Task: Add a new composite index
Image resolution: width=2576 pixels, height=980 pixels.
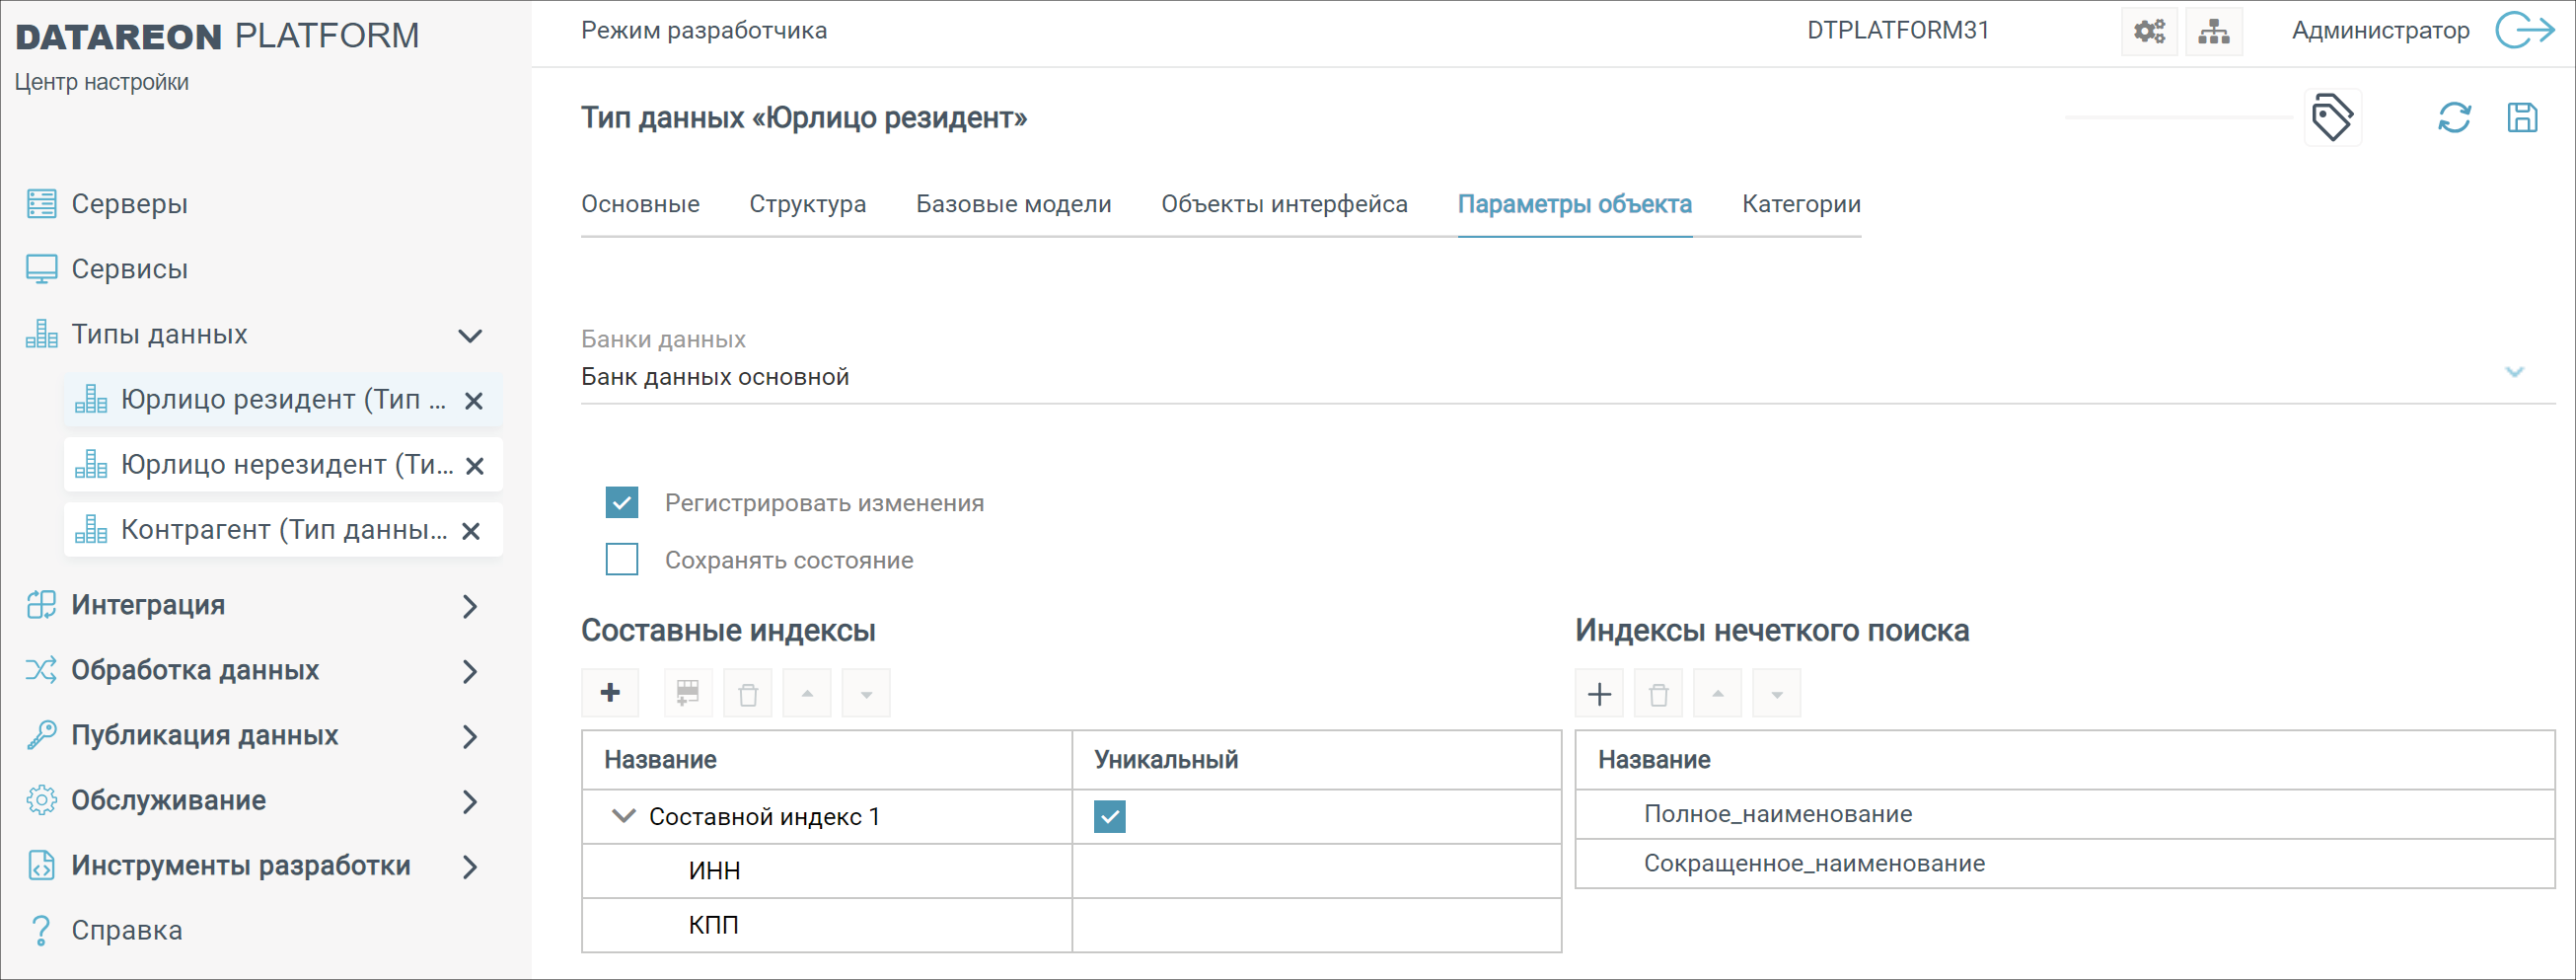Action: tap(609, 692)
